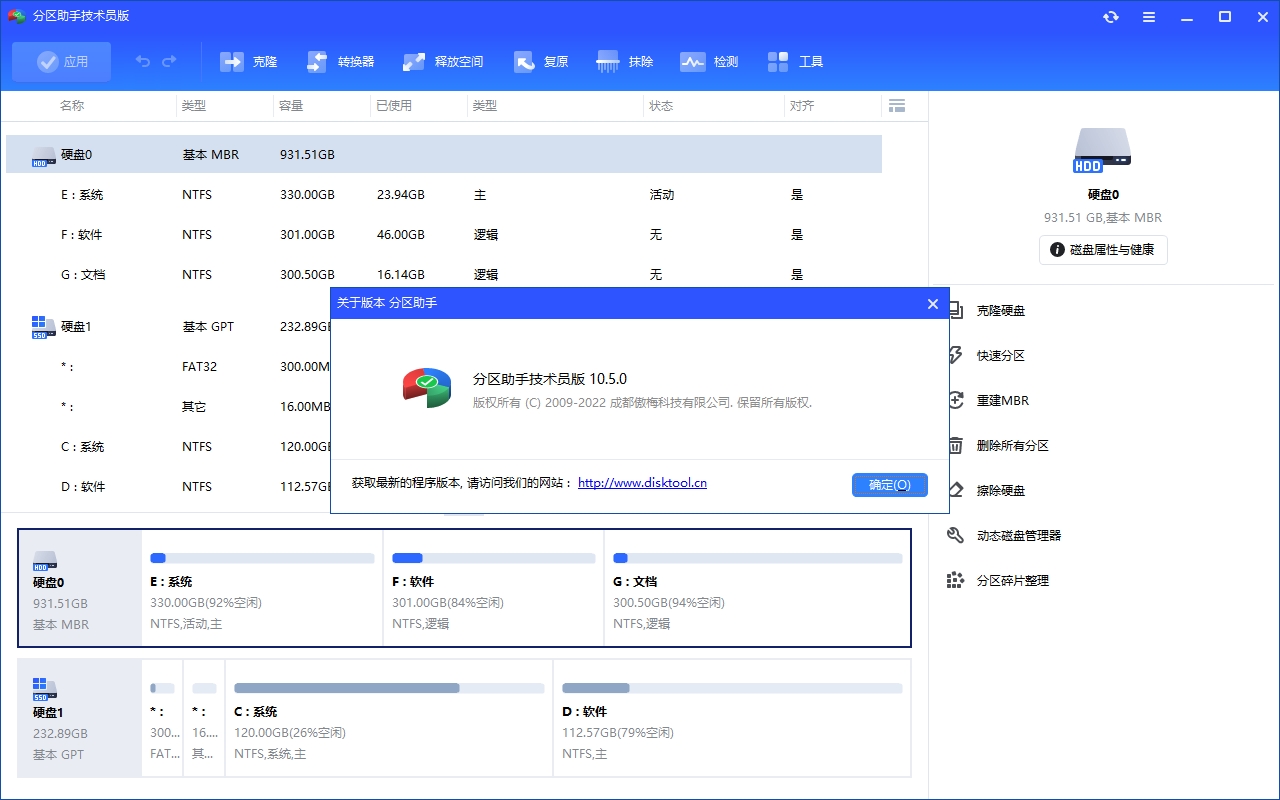Screen dimensions: 1280x800
Task: Open the Restore (复原) tool
Action: point(525,62)
